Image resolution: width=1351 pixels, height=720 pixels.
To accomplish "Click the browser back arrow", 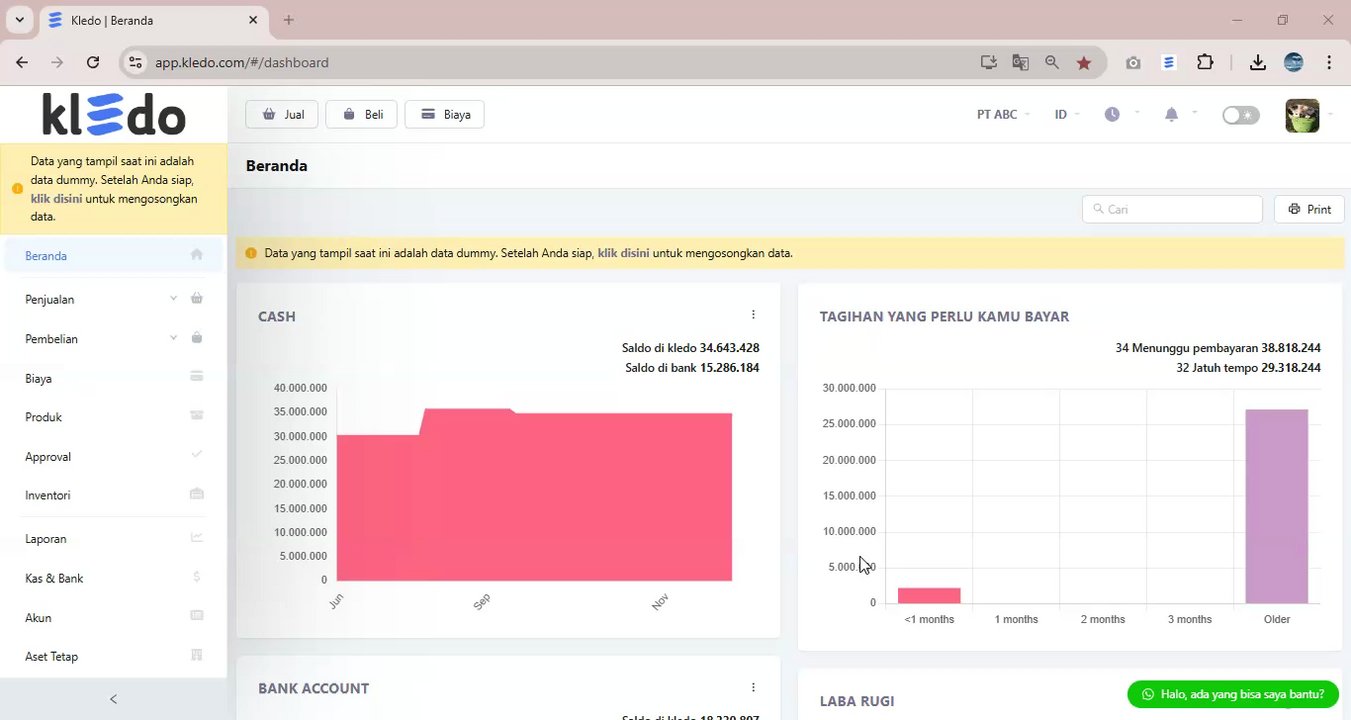I will pyautogui.click(x=22, y=62).
